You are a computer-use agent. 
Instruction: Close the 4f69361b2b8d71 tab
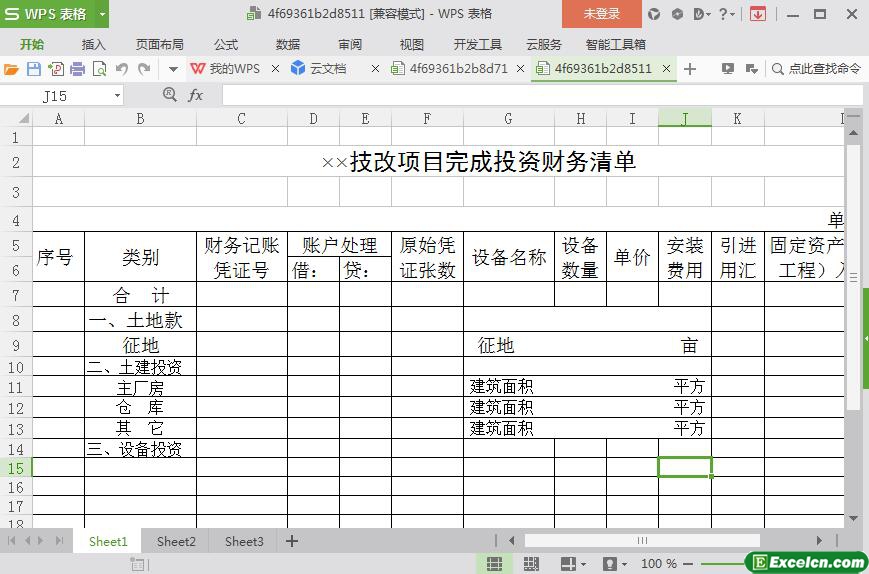(520, 69)
